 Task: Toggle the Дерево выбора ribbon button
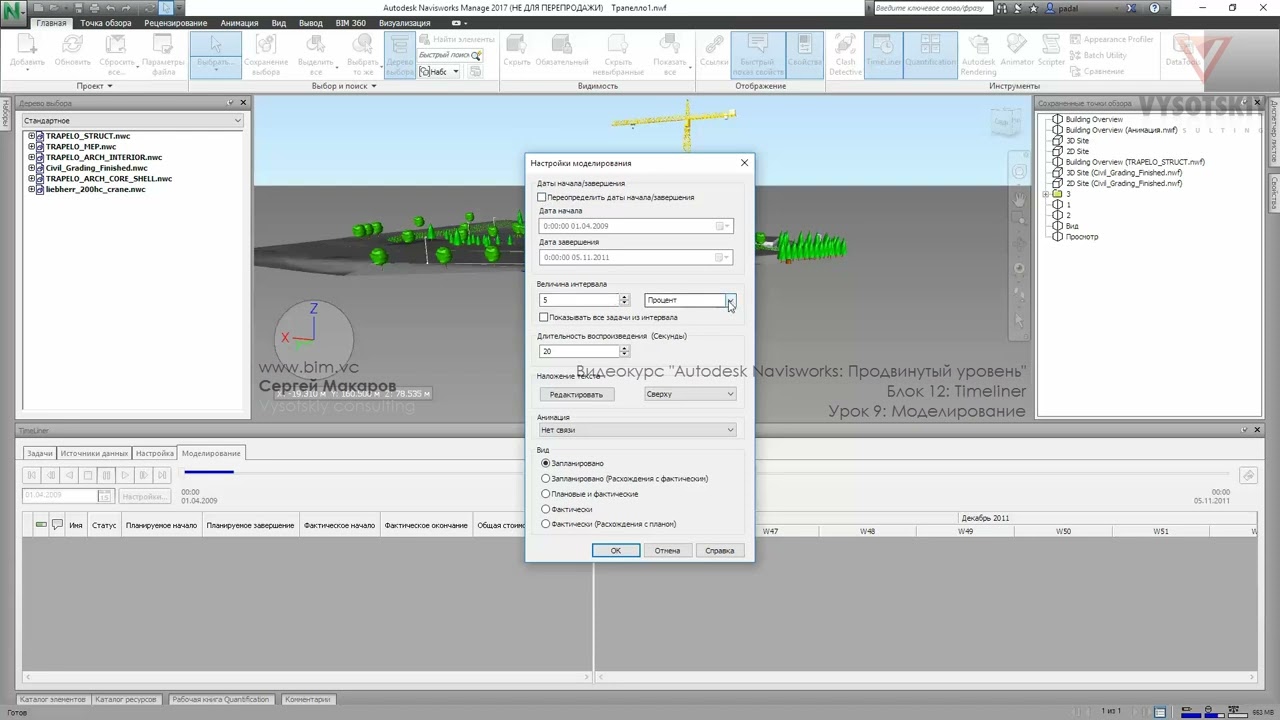[x=399, y=53]
